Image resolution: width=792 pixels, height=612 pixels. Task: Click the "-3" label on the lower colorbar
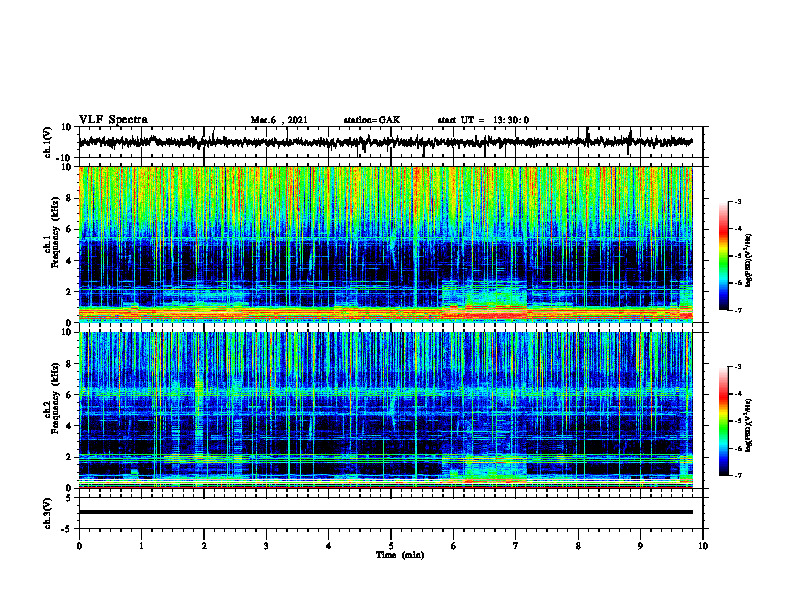[x=738, y=367]
